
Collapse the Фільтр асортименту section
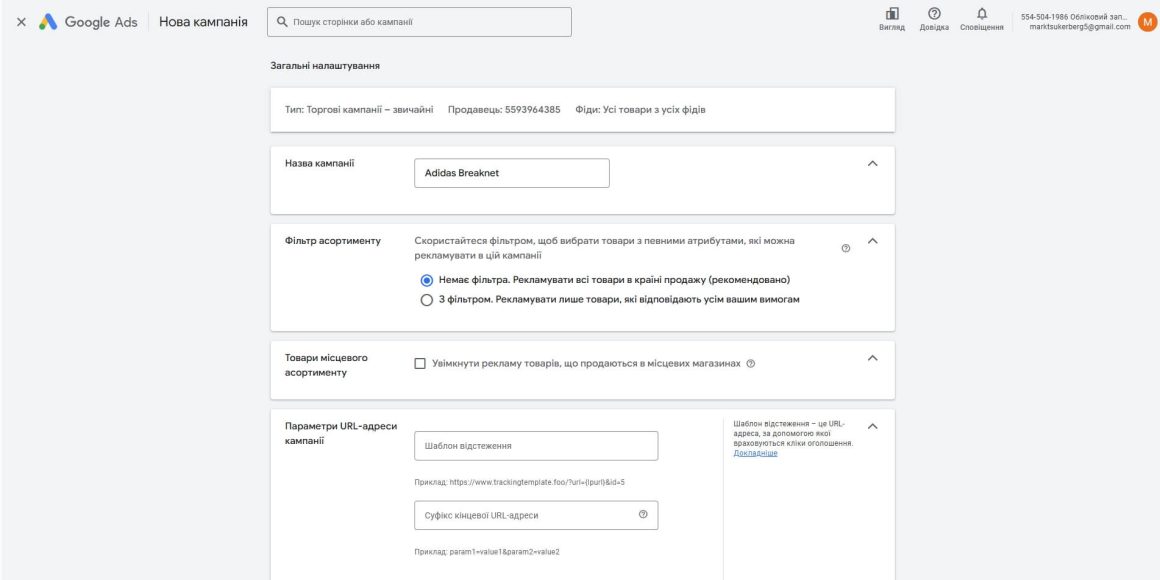click(x=872, y=240)
